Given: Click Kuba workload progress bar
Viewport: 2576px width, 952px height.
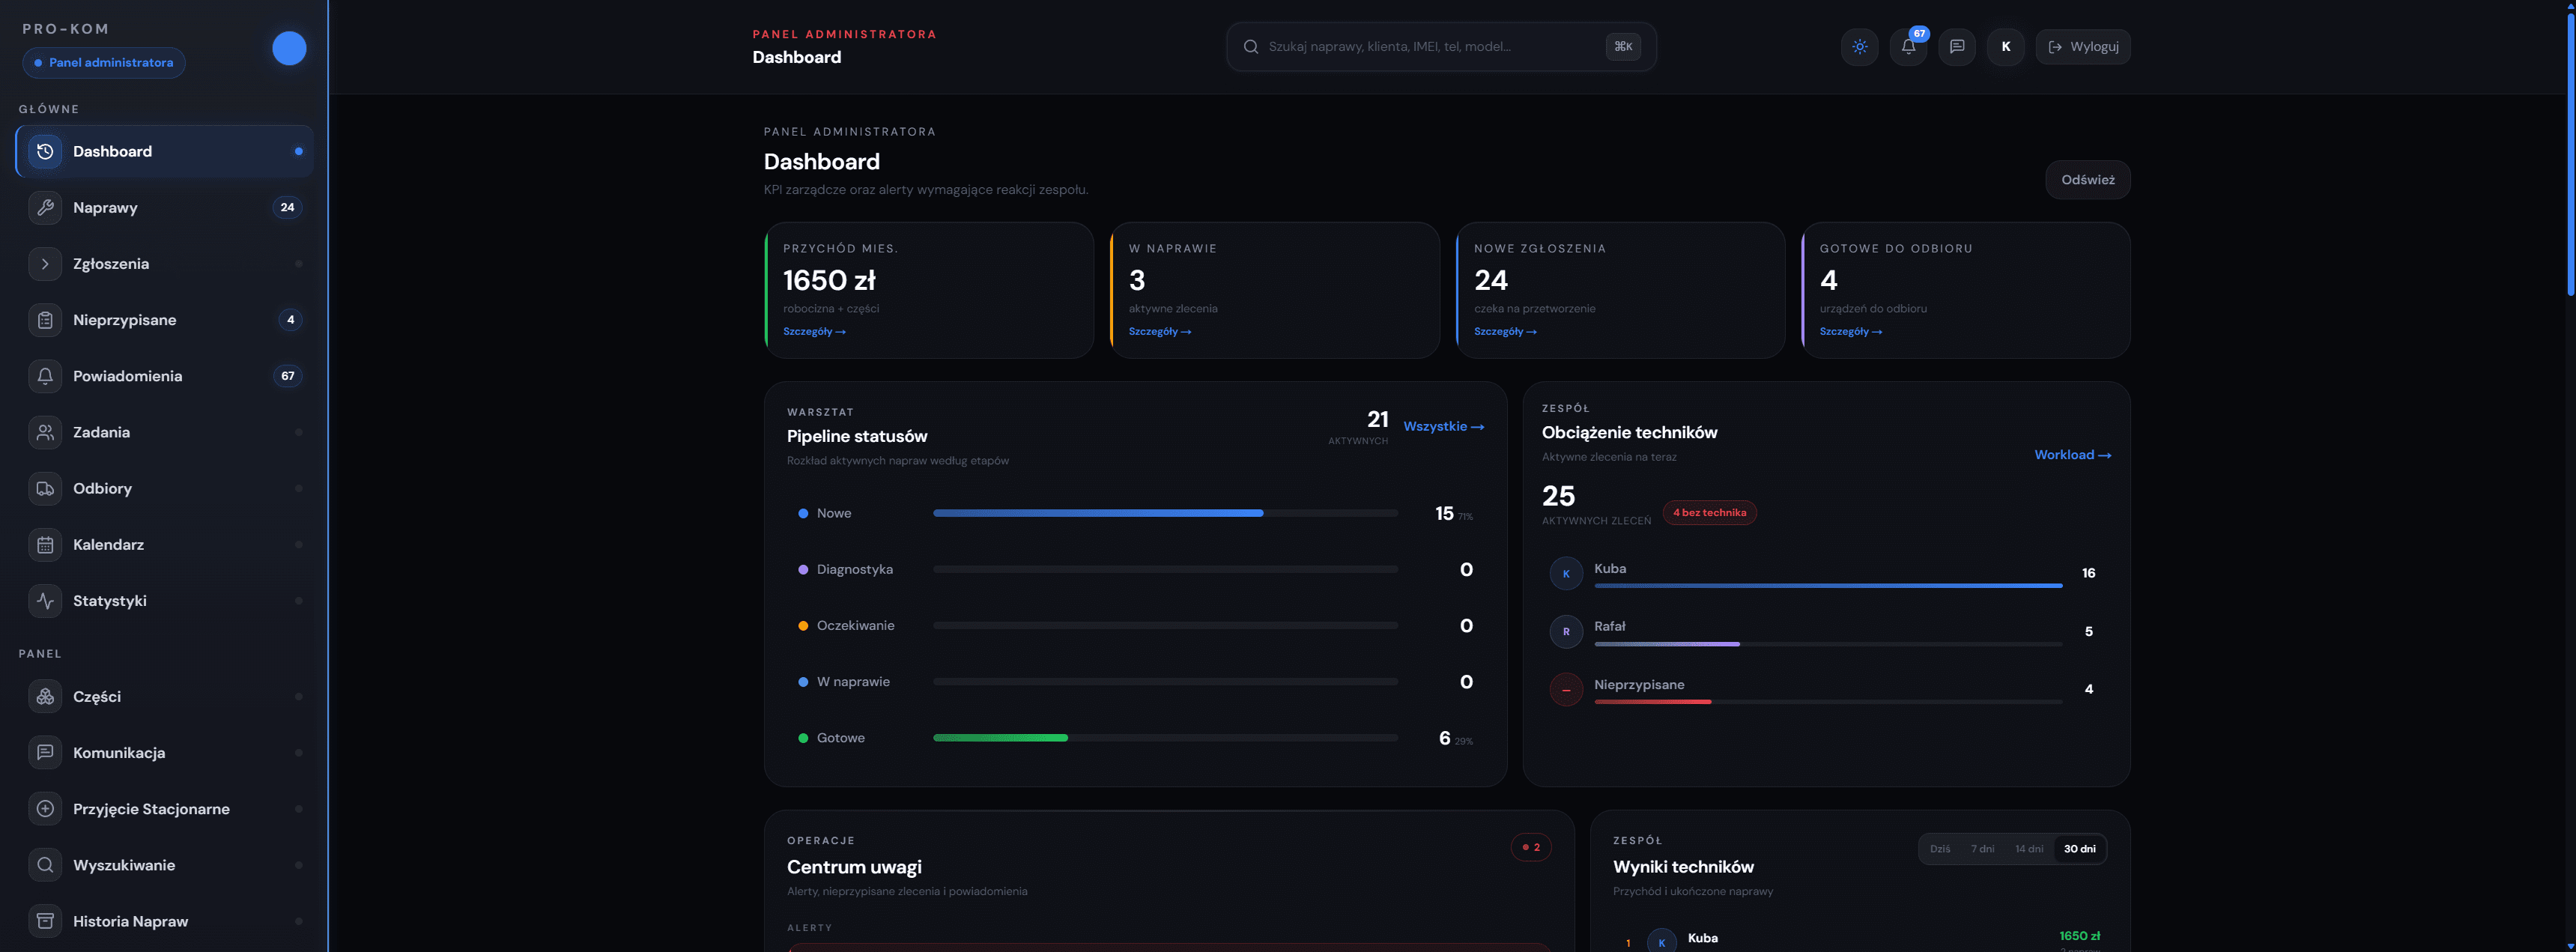Looking at the screenshot, I should [x=1827, y=585].
